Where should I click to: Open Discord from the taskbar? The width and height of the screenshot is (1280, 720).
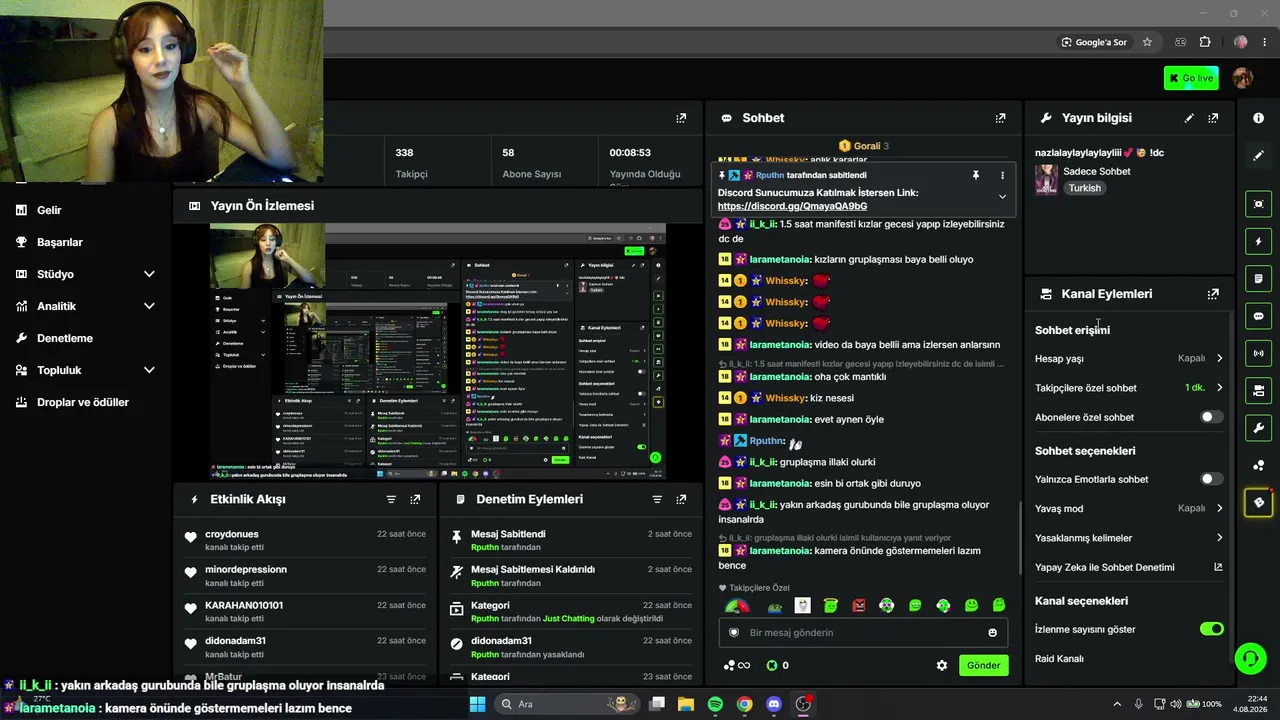[x=773, y=704]
